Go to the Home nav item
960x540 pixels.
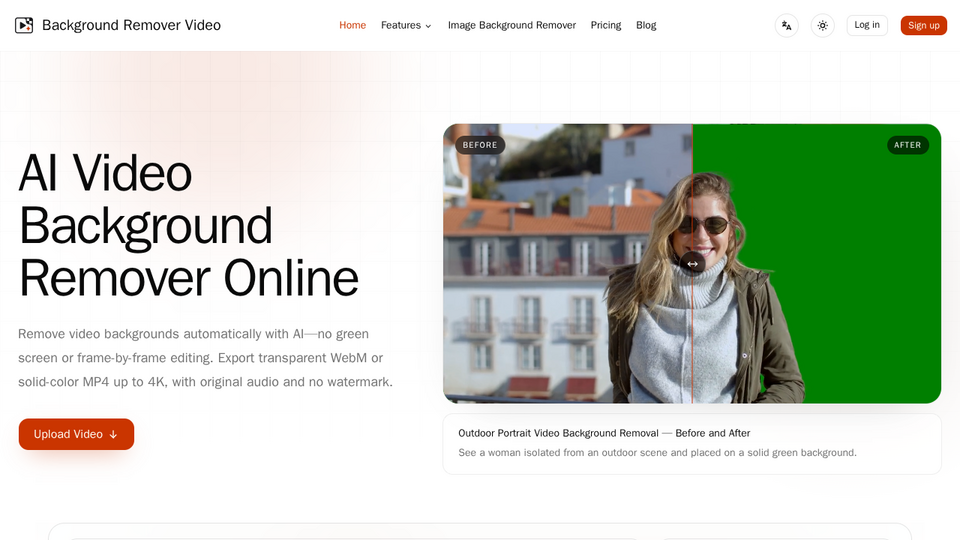[353, 25]
